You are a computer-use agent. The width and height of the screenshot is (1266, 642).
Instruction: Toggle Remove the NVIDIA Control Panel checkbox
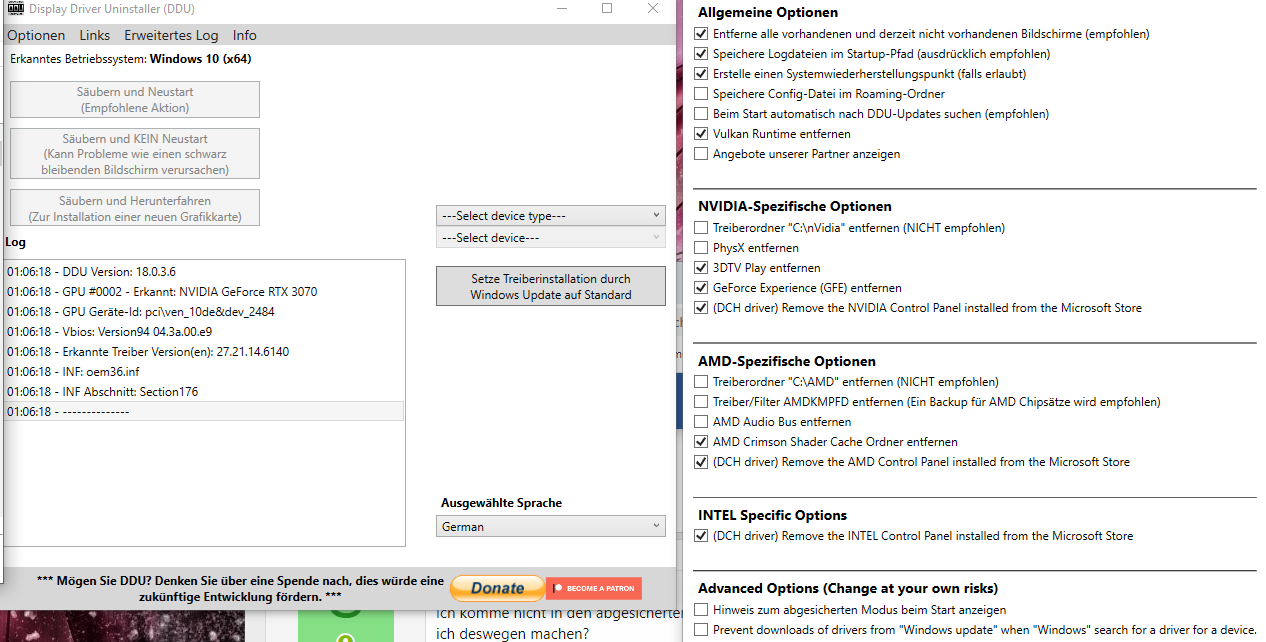tap(701, 308)
